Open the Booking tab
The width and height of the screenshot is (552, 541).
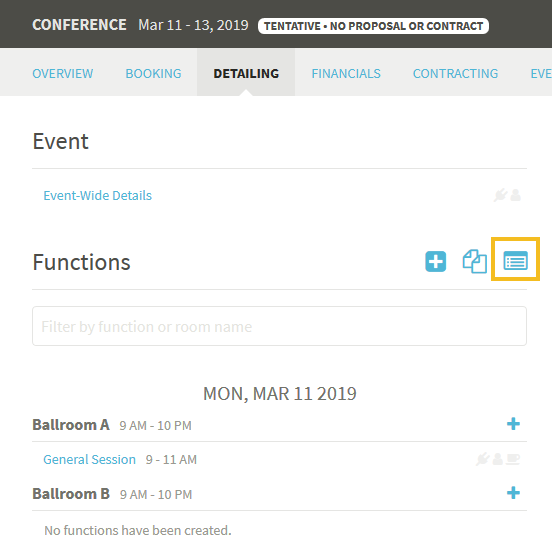(x=153, y=74)
